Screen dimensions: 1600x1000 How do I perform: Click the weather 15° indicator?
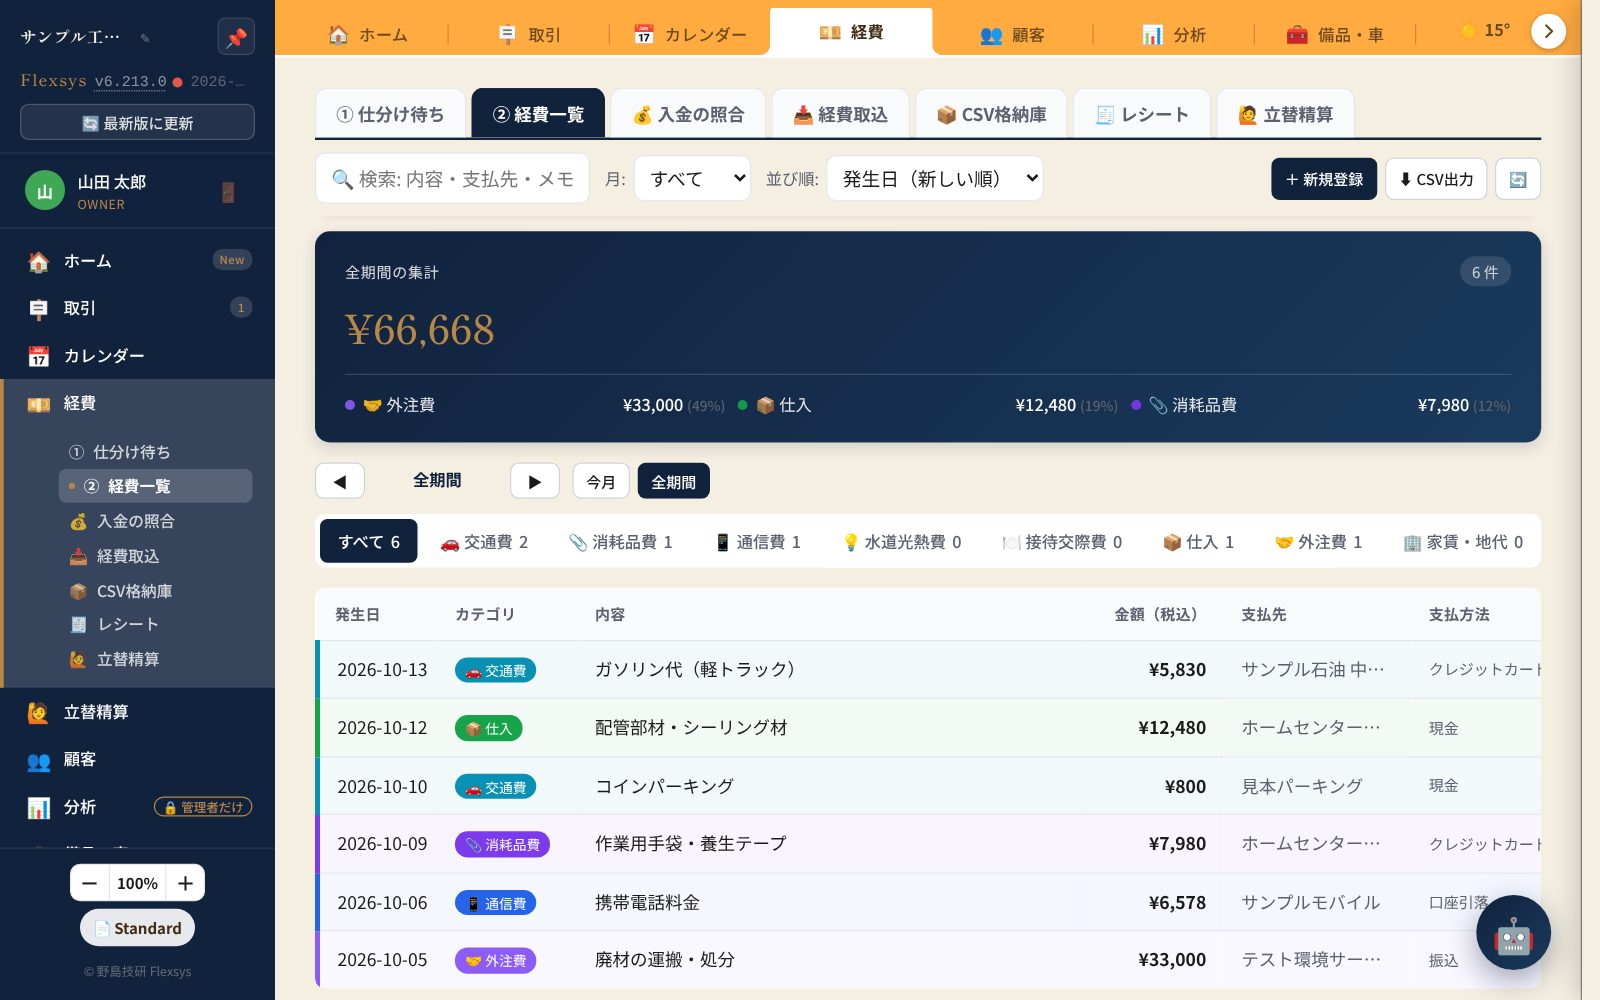click(x=1485, y=31)
